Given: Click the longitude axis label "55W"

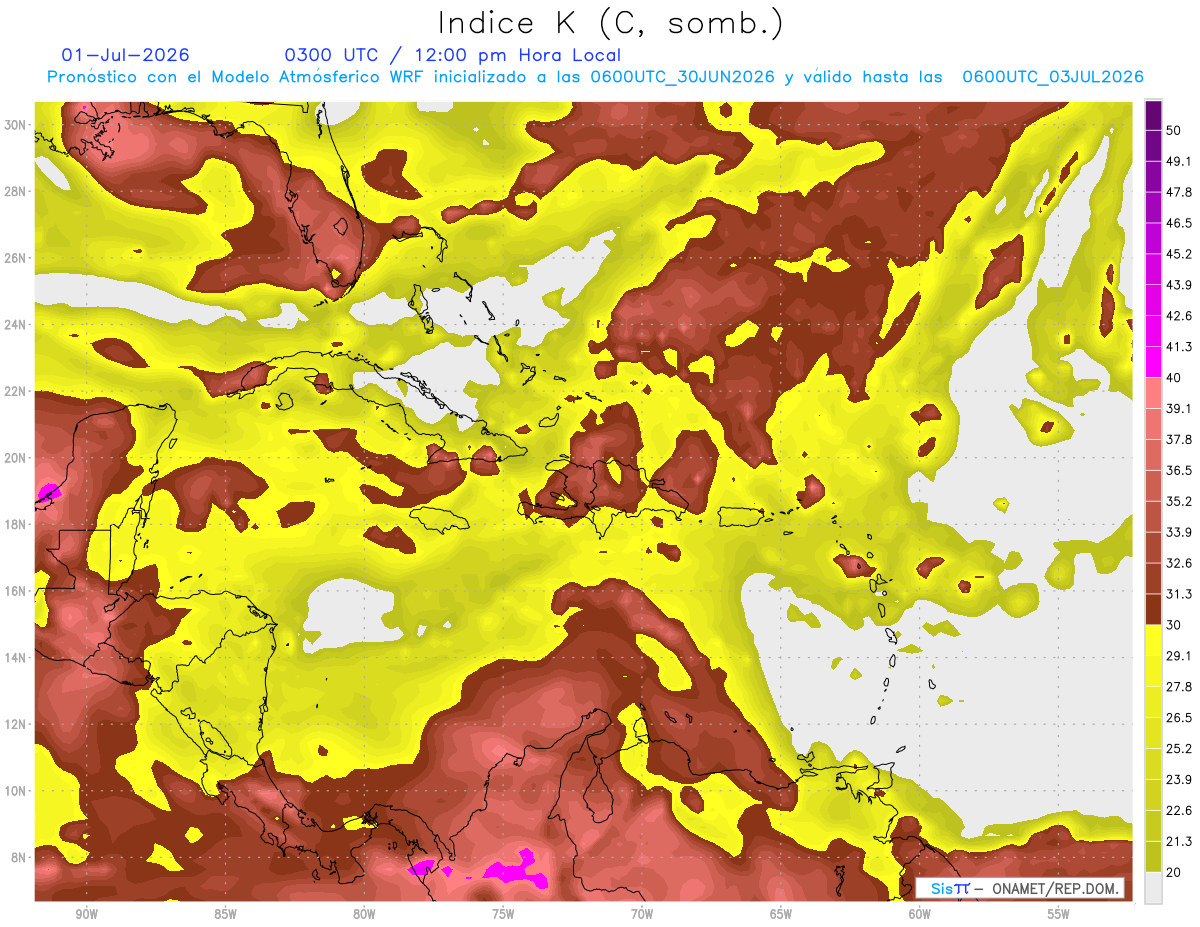Looking at the screenshot, I should pos(1059,914).
